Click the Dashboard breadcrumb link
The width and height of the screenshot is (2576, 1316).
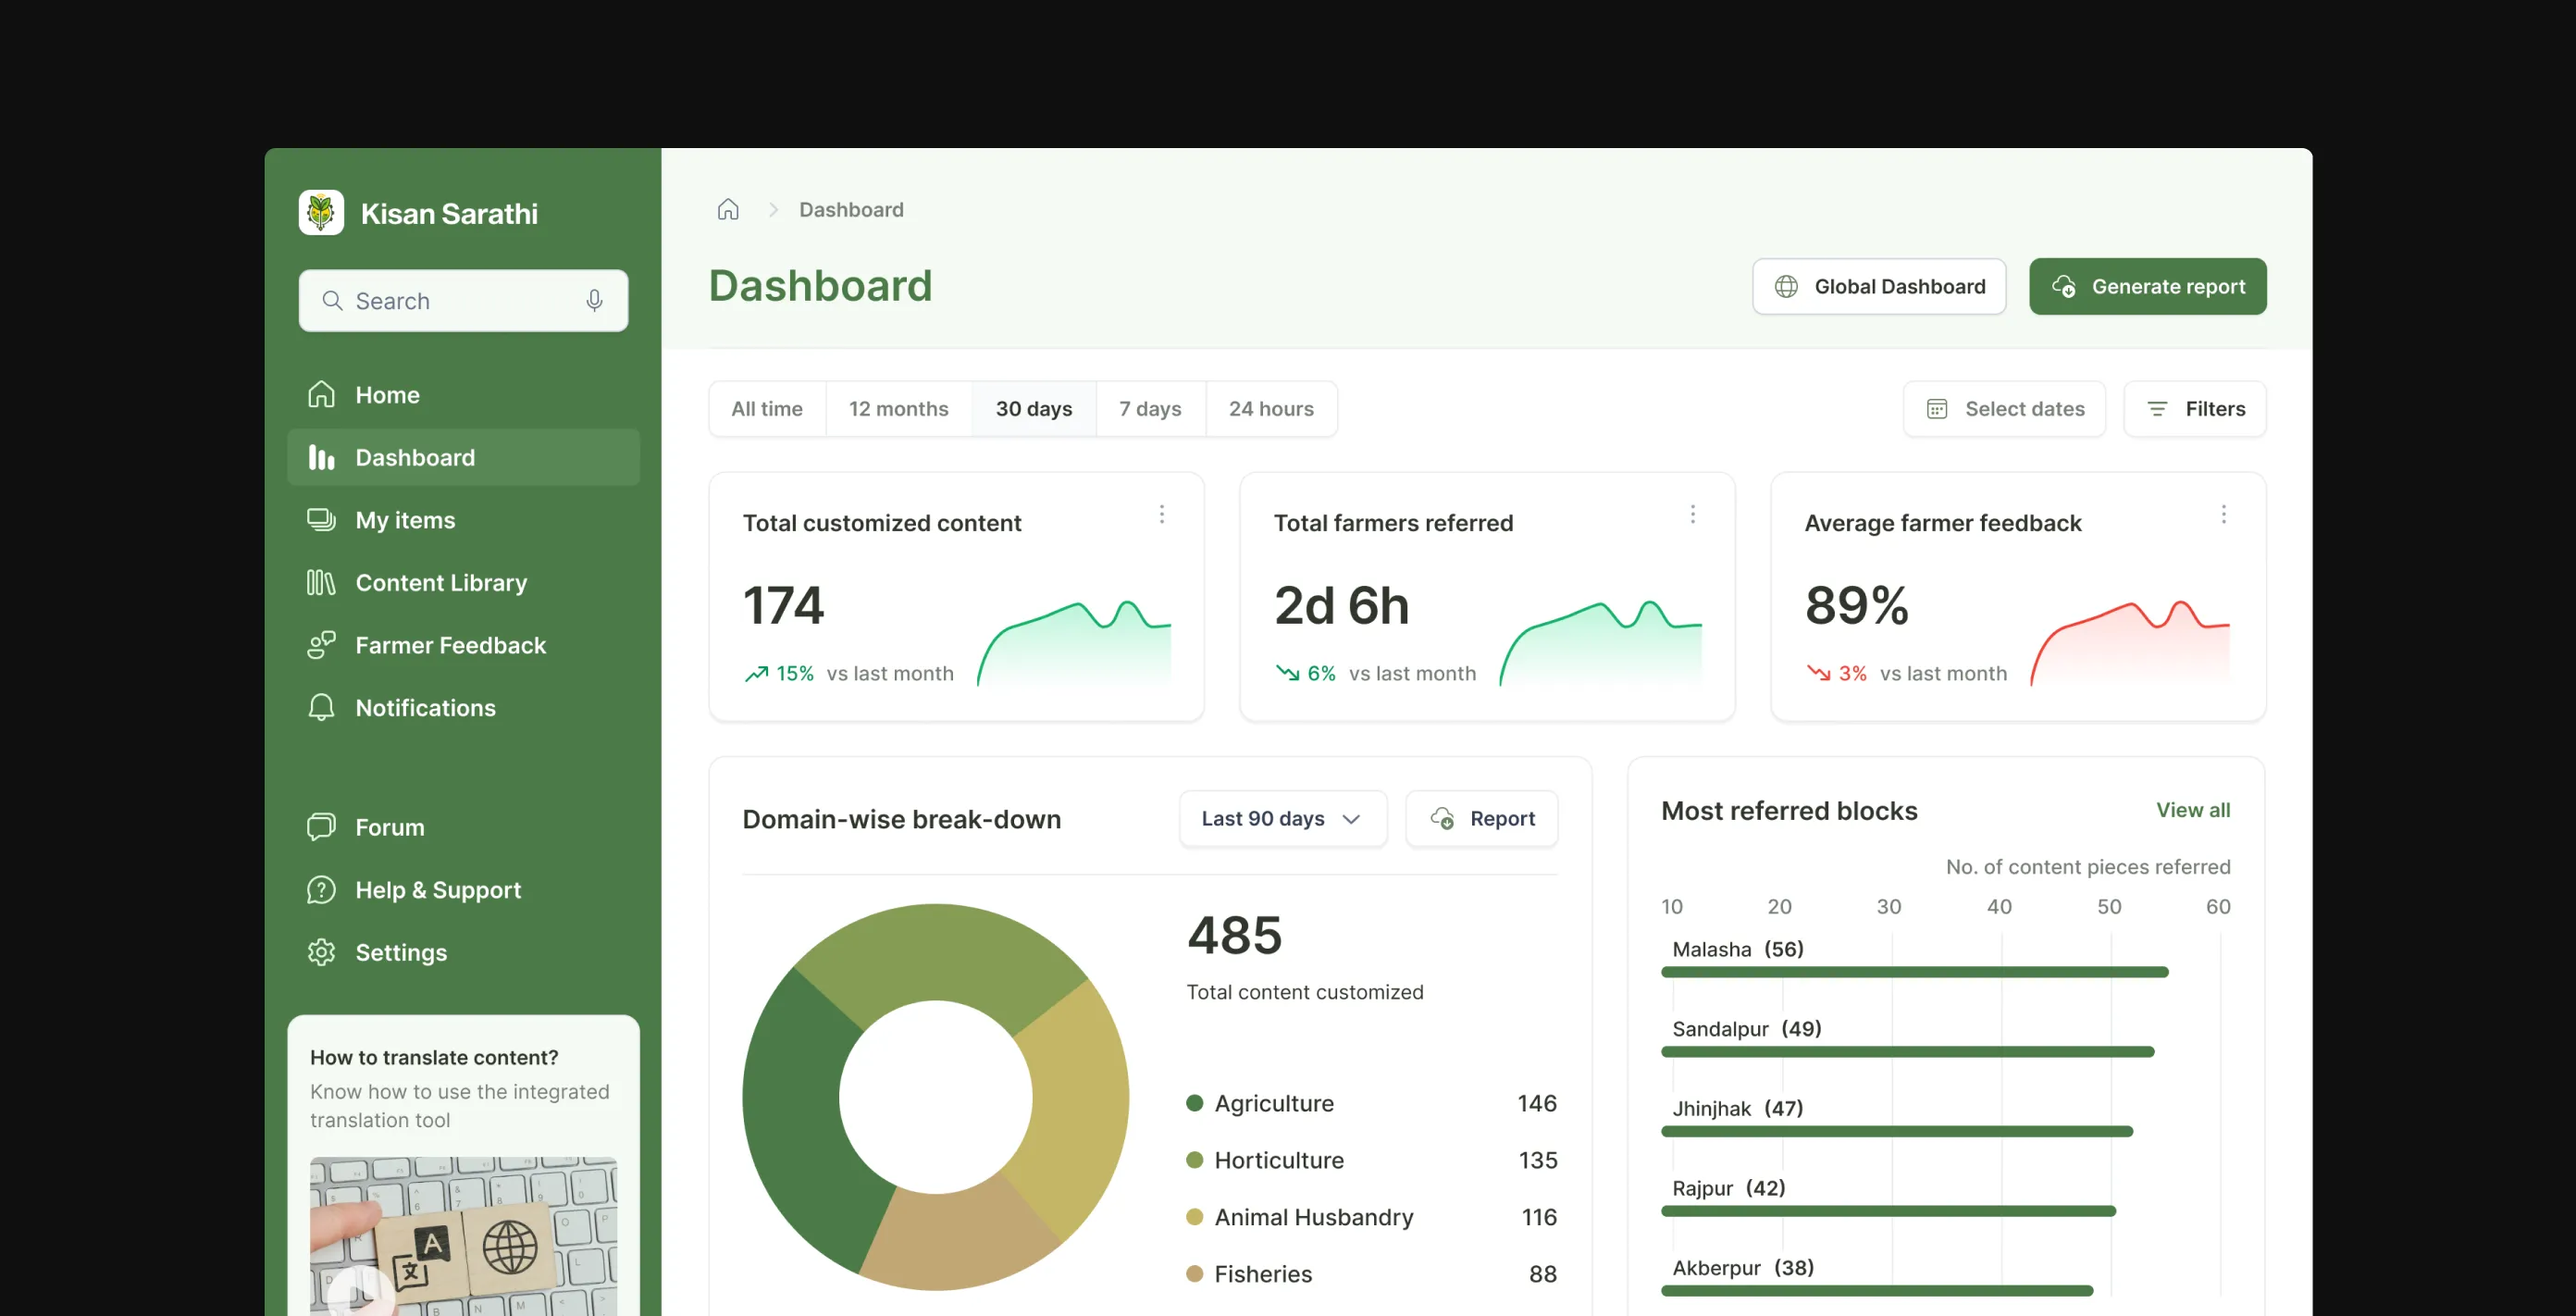pos(851,210)
